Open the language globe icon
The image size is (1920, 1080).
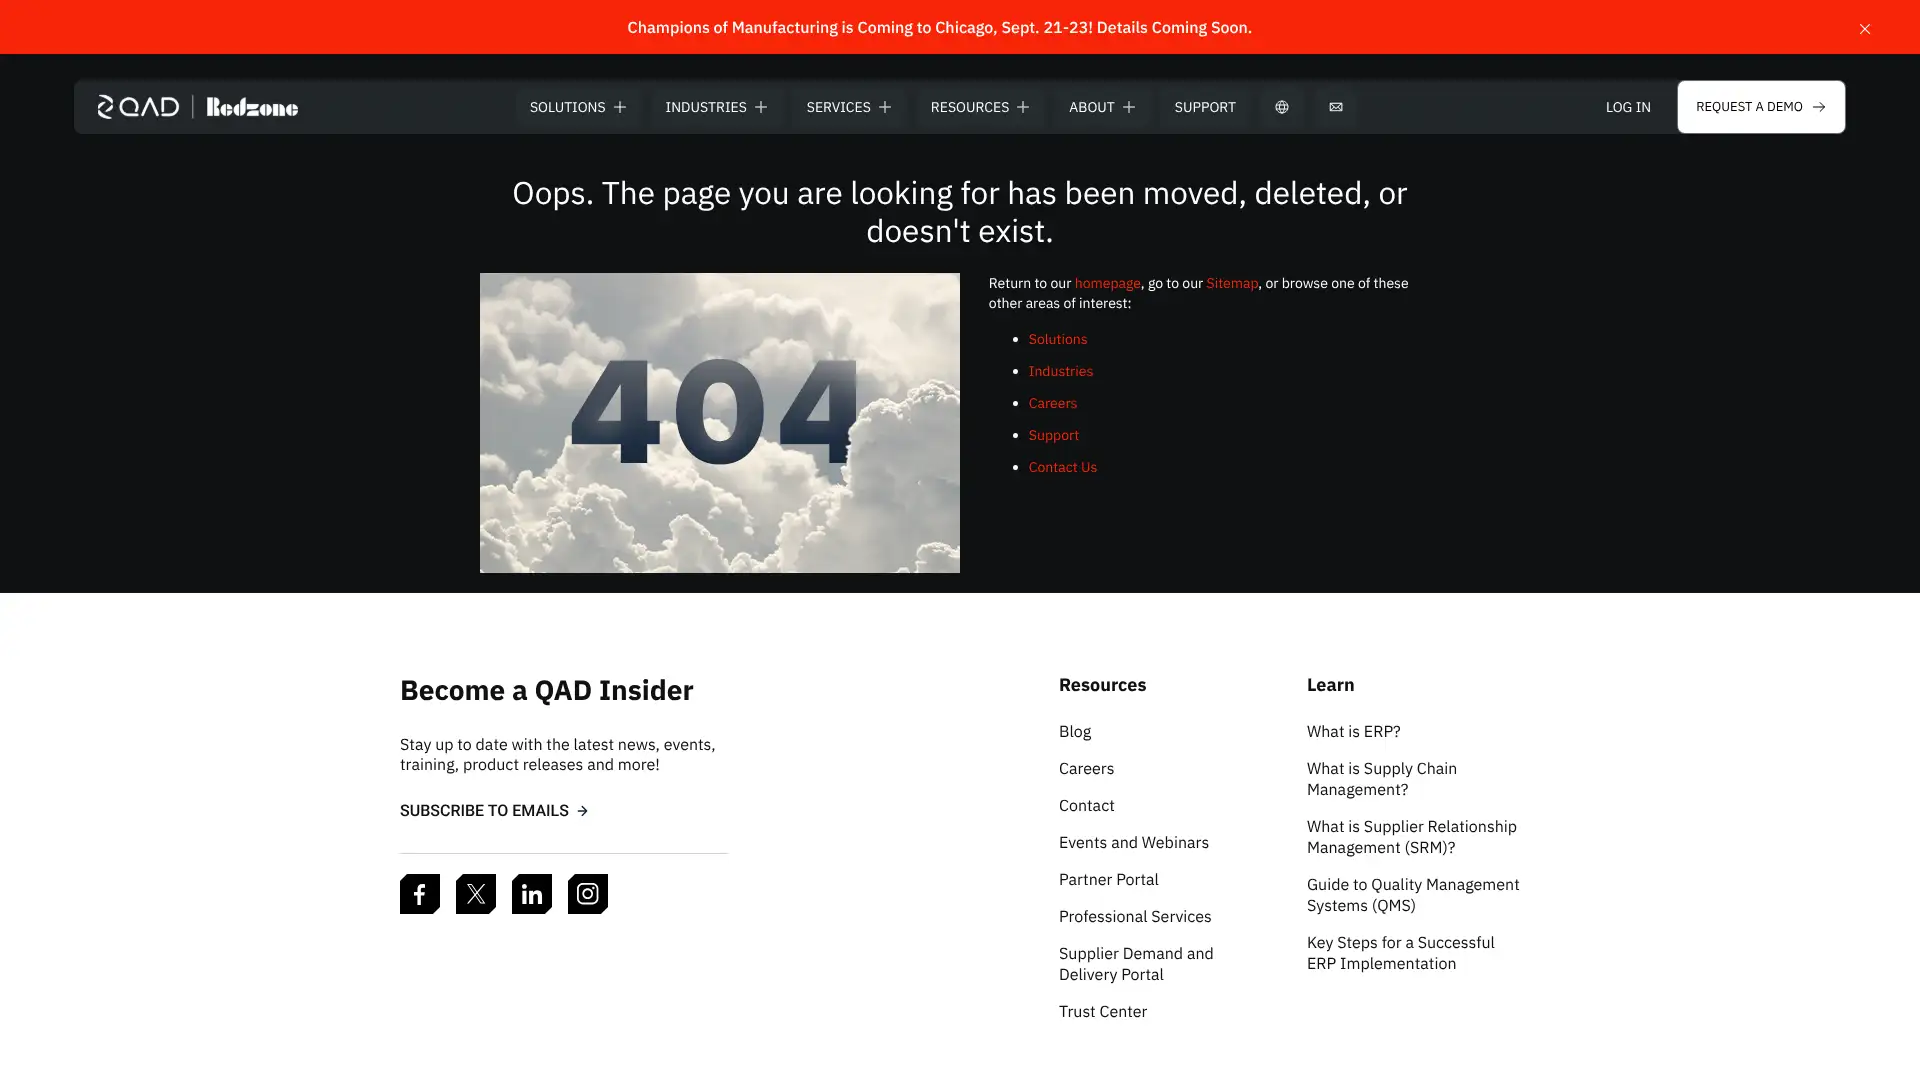(x=1281, y=107)
